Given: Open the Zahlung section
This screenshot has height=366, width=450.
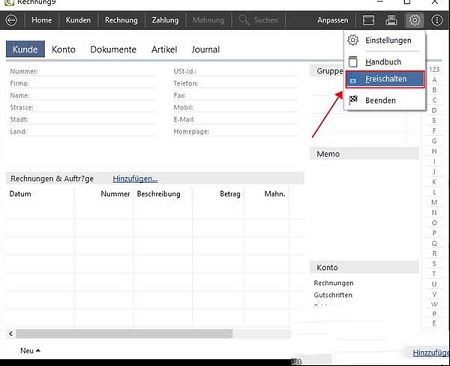Looking at the screenshot, I should coord(165,20).
